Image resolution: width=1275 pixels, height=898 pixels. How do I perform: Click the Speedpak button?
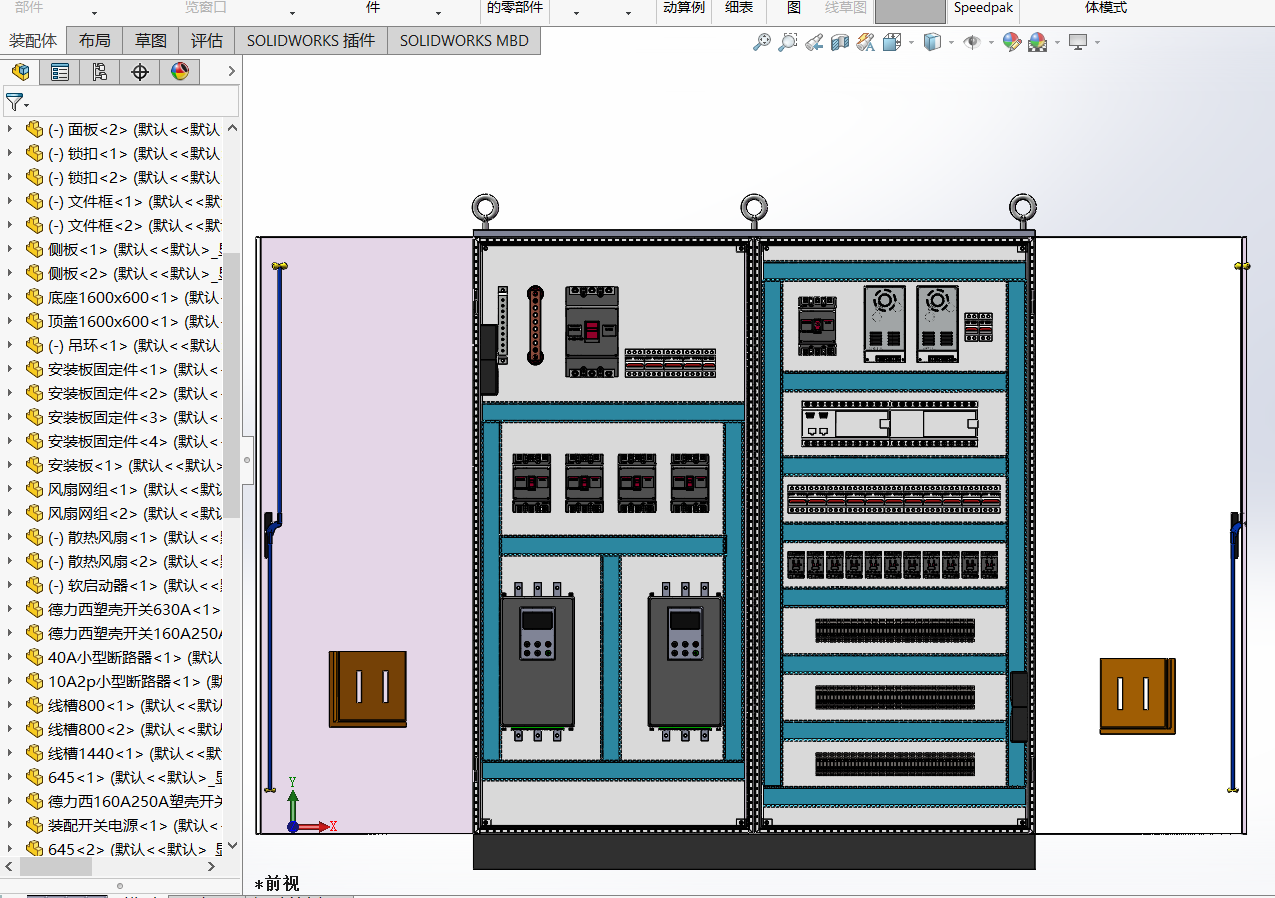pyautogui.click(x=983, y=8)
